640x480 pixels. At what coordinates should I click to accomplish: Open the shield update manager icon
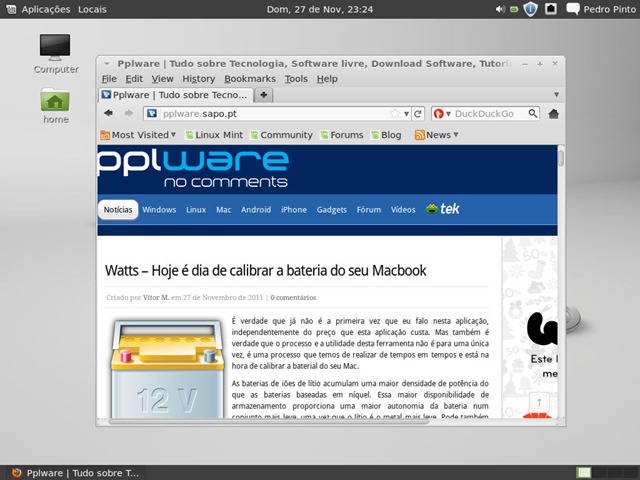[x=530, y=9]
